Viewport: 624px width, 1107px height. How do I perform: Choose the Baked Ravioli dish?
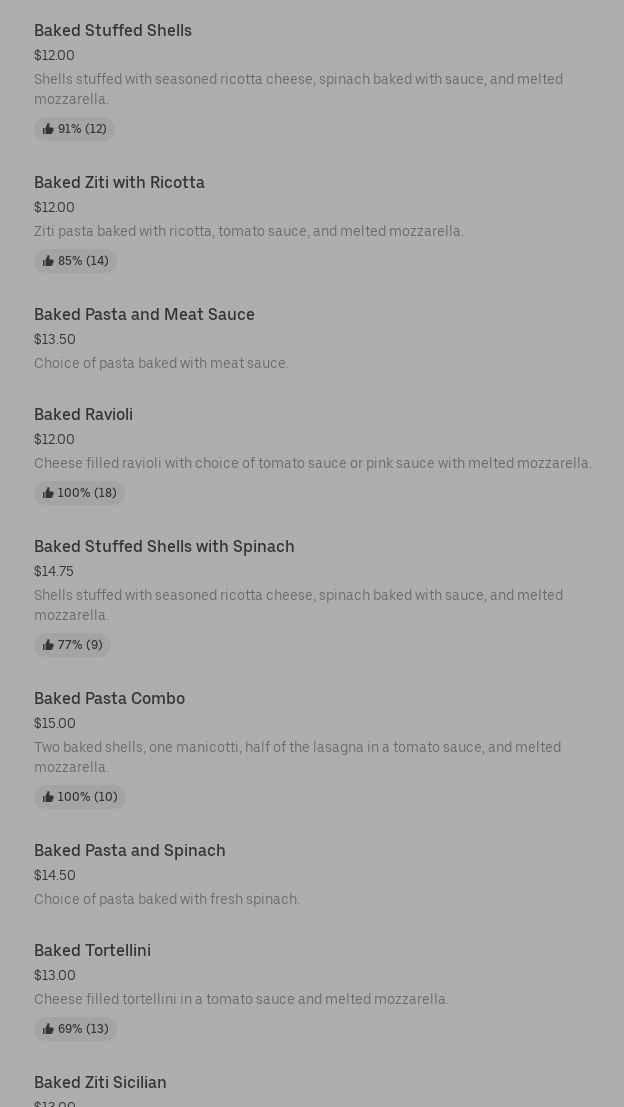(83, 415)
